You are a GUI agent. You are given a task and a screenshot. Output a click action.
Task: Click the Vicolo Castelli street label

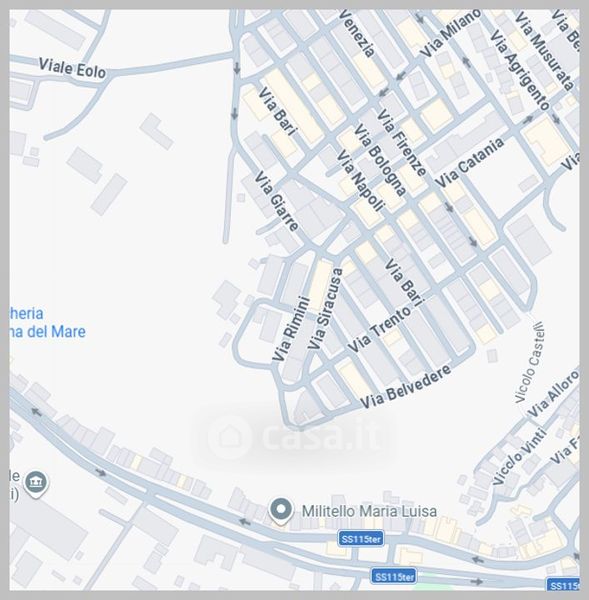tap(530, 362)
